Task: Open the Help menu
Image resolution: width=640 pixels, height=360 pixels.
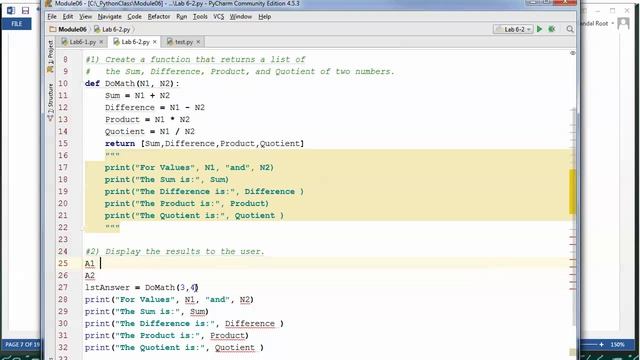Action: pos(264,17)
